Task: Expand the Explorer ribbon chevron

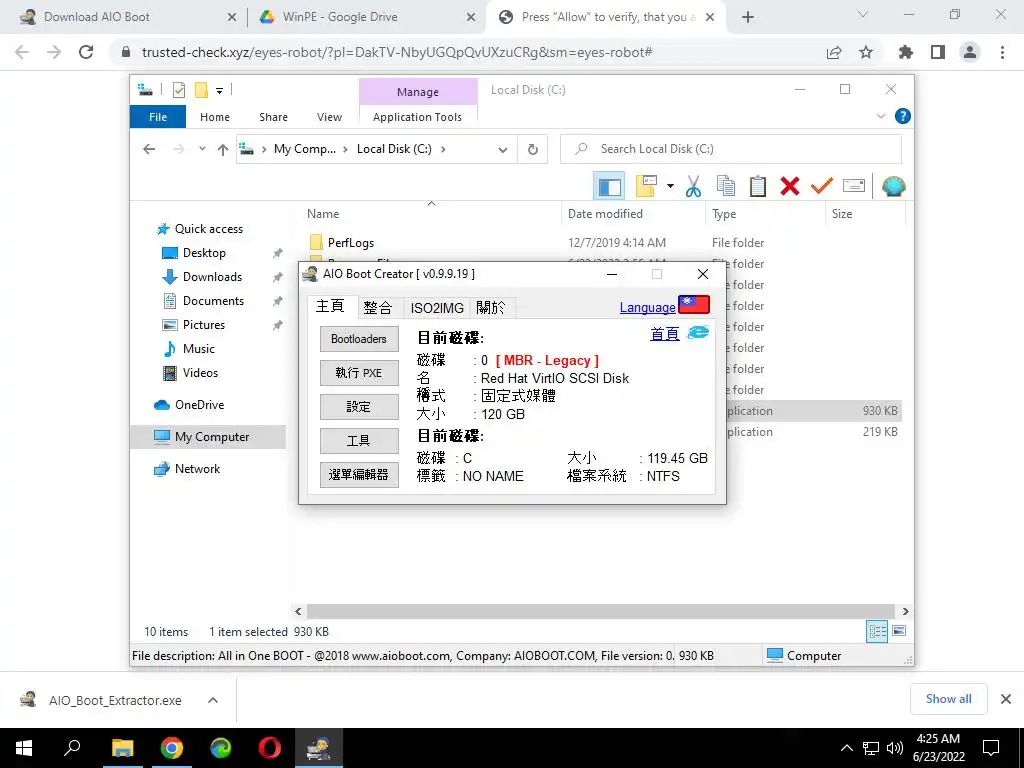Action: [880, 116]
